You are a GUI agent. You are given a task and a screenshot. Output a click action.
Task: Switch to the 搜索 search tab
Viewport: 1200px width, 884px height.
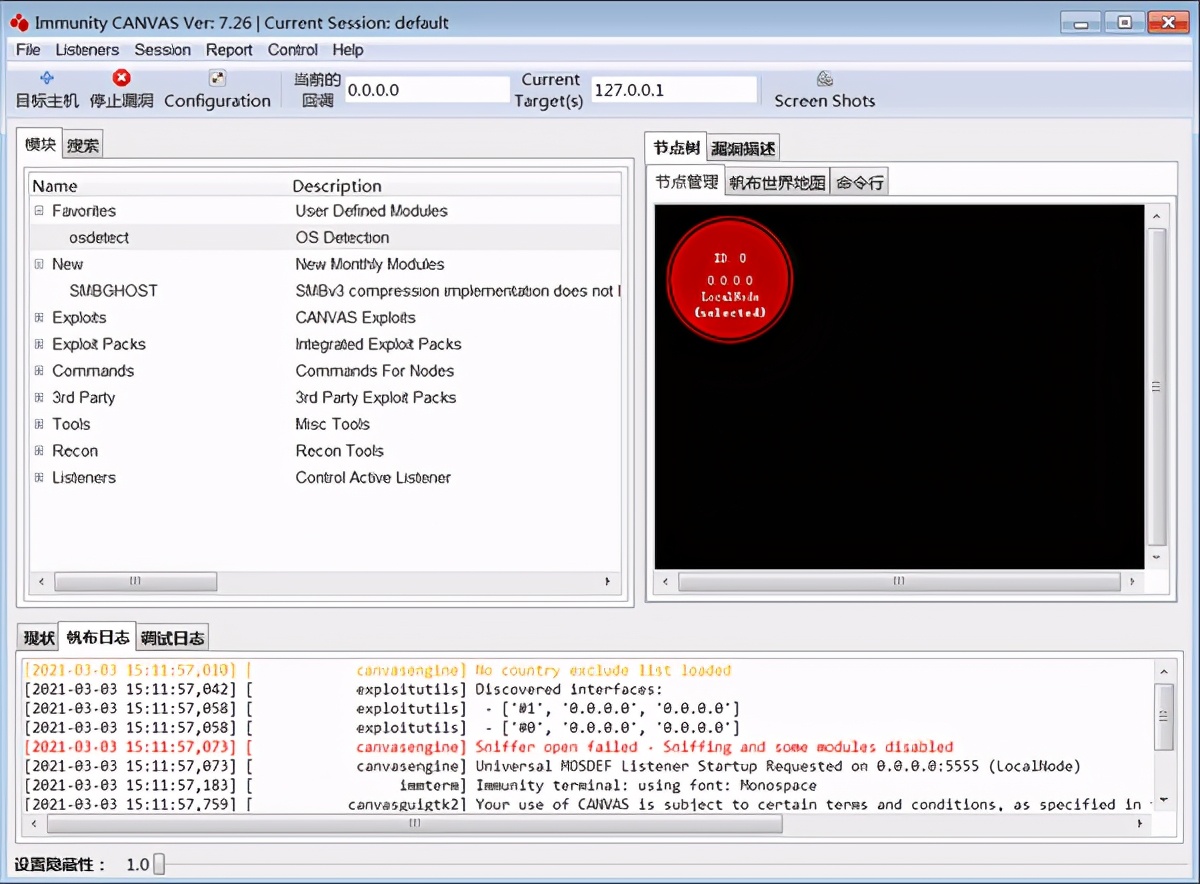coord(83,146)
